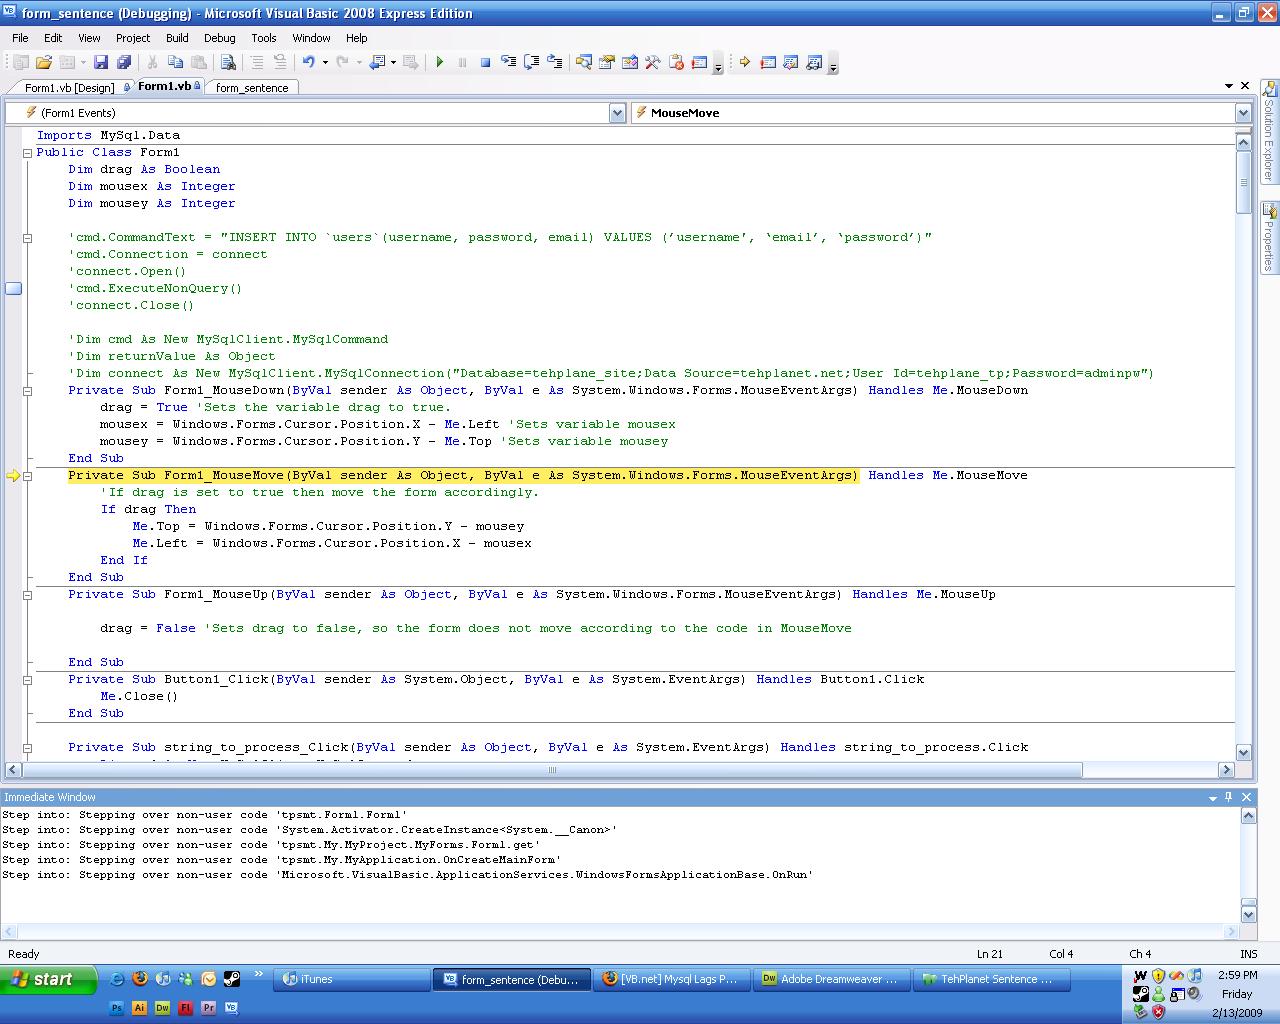Toggle auto-hide pin on Immediate Window
Screen dimensions: 1280x1024
tap(1228, 797)
